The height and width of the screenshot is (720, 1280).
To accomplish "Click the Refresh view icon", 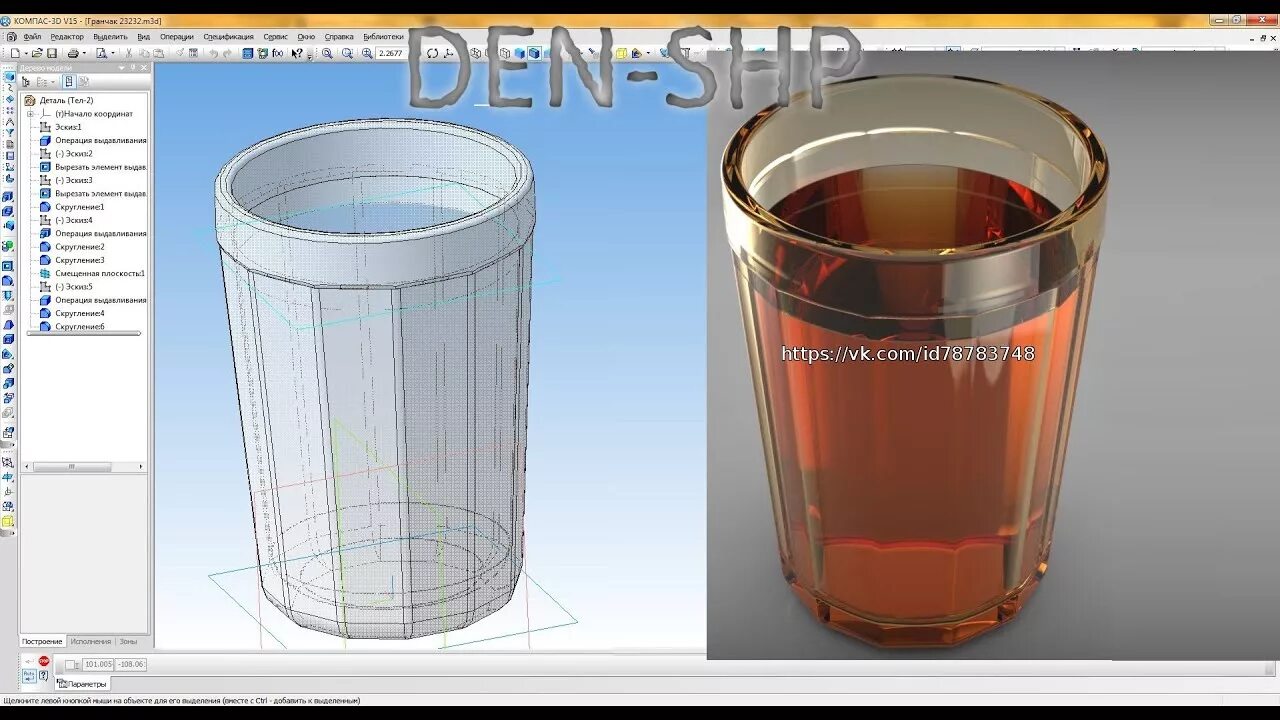I will [432, 53].
